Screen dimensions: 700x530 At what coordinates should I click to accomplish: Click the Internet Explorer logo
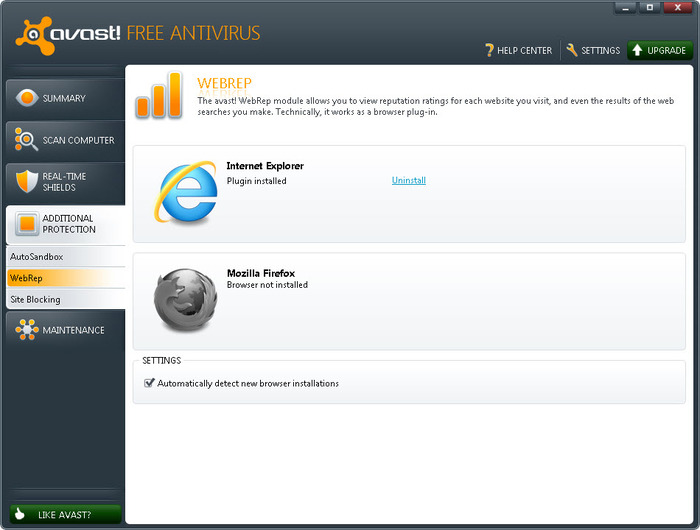(x=186, y=192)
